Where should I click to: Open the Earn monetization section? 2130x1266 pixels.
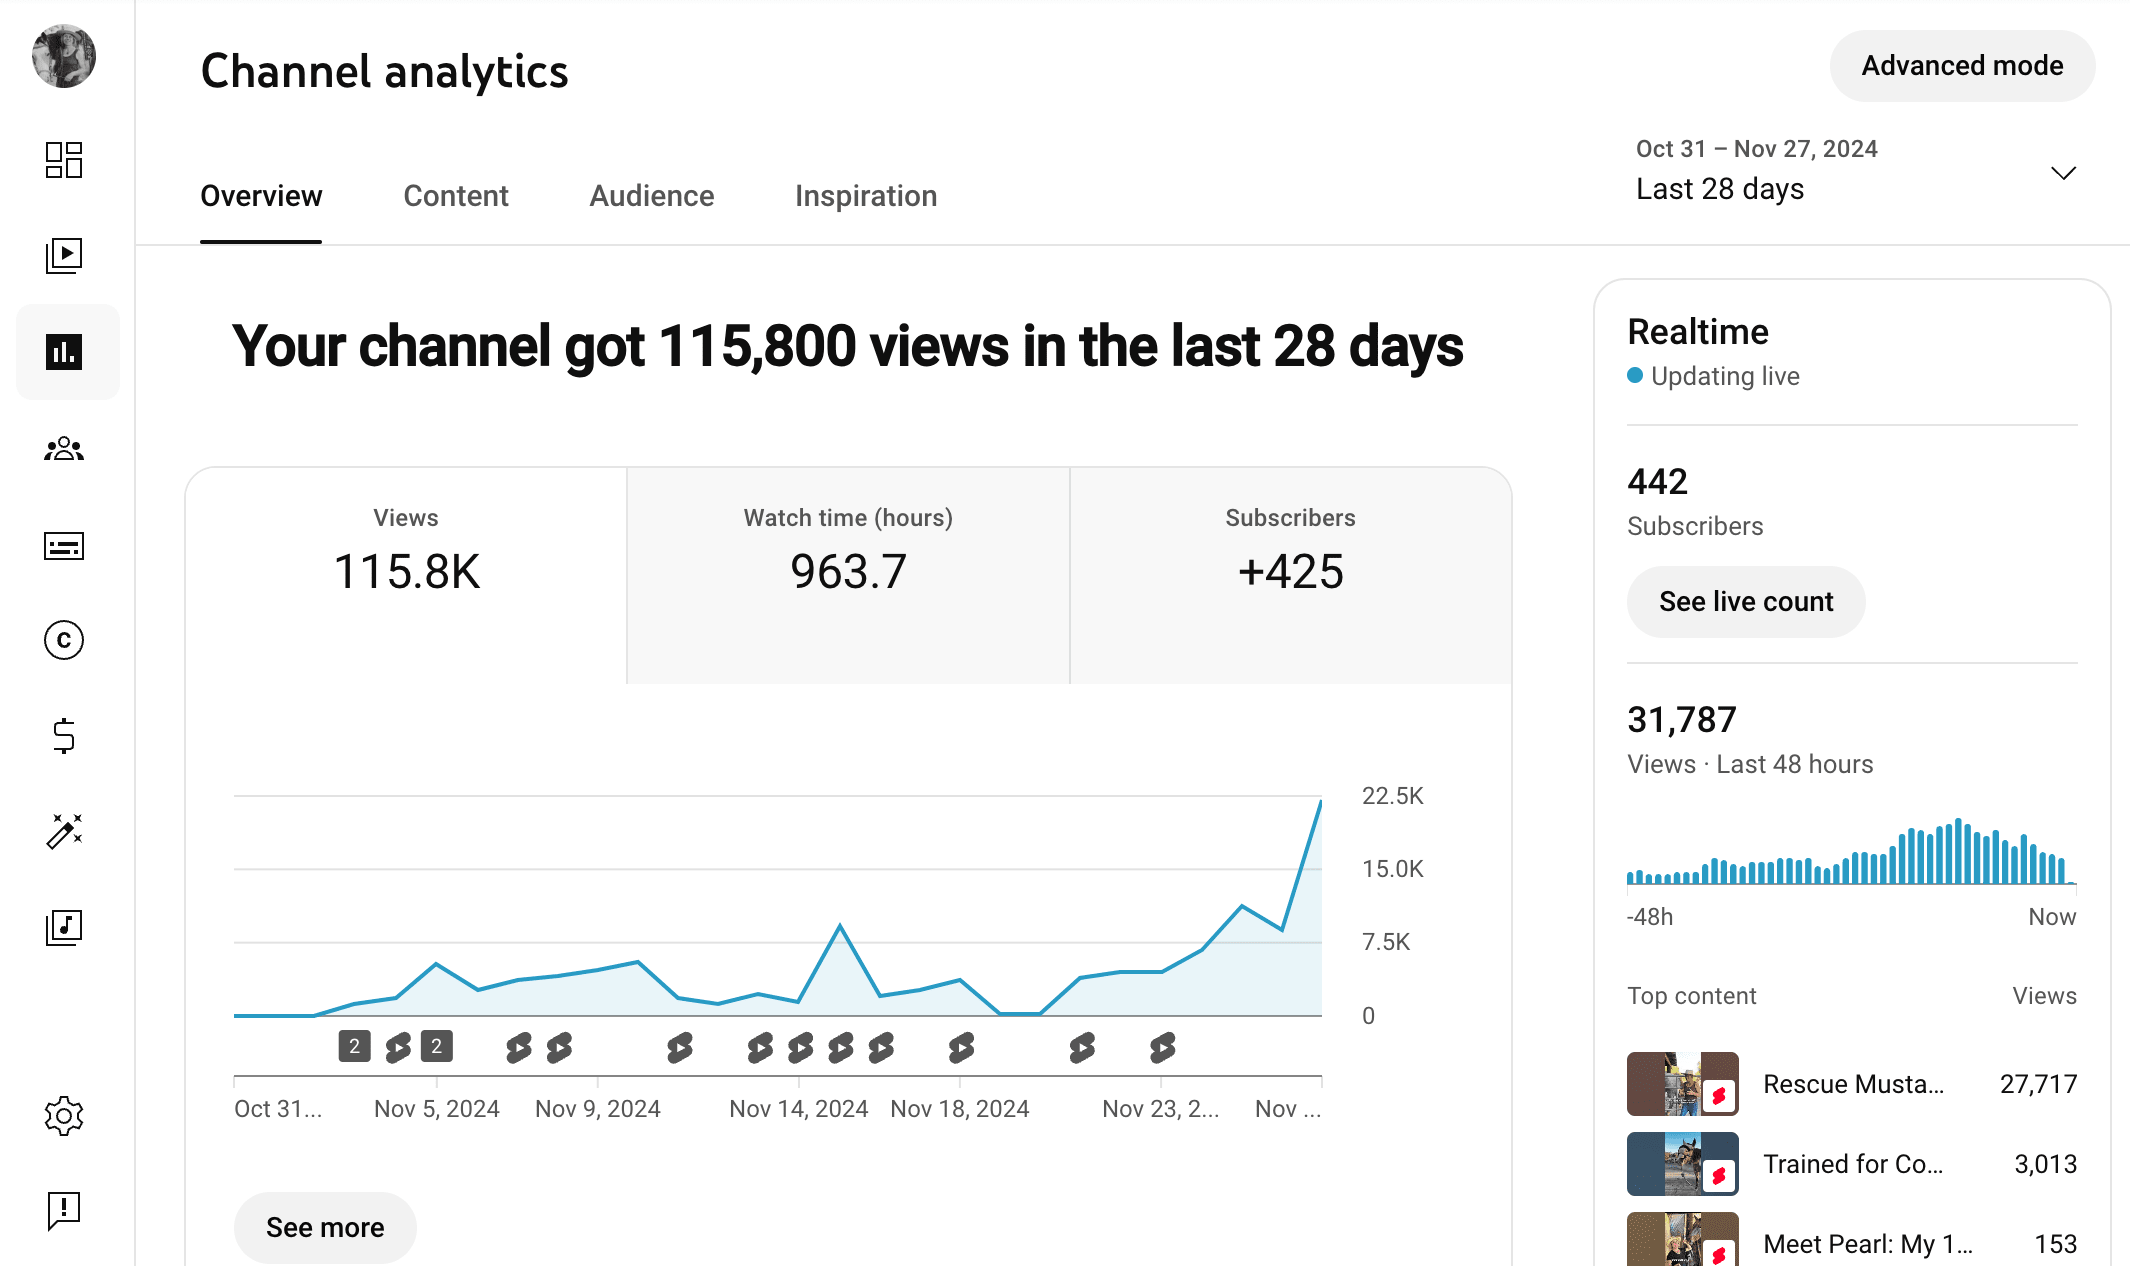point(64,737)
